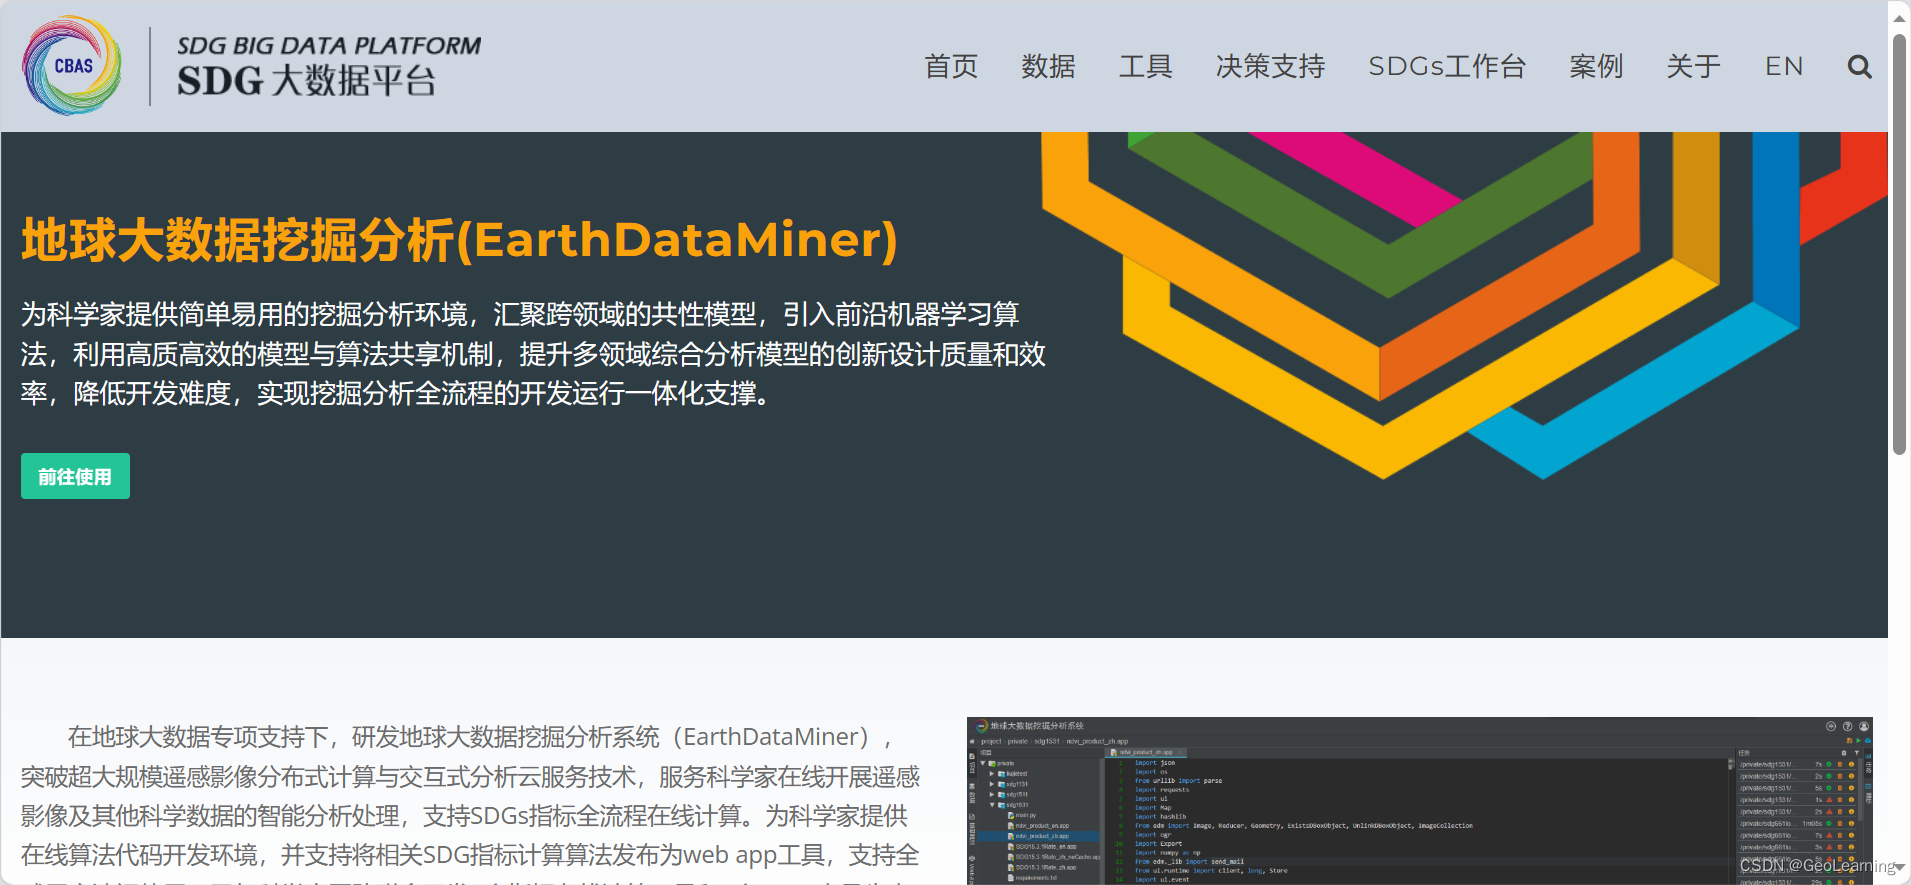Click paragraph starting 在地球大数据专项支持下
This screenshot has height=885, width=1911.
pyautogui.click(x=470, y=805)
